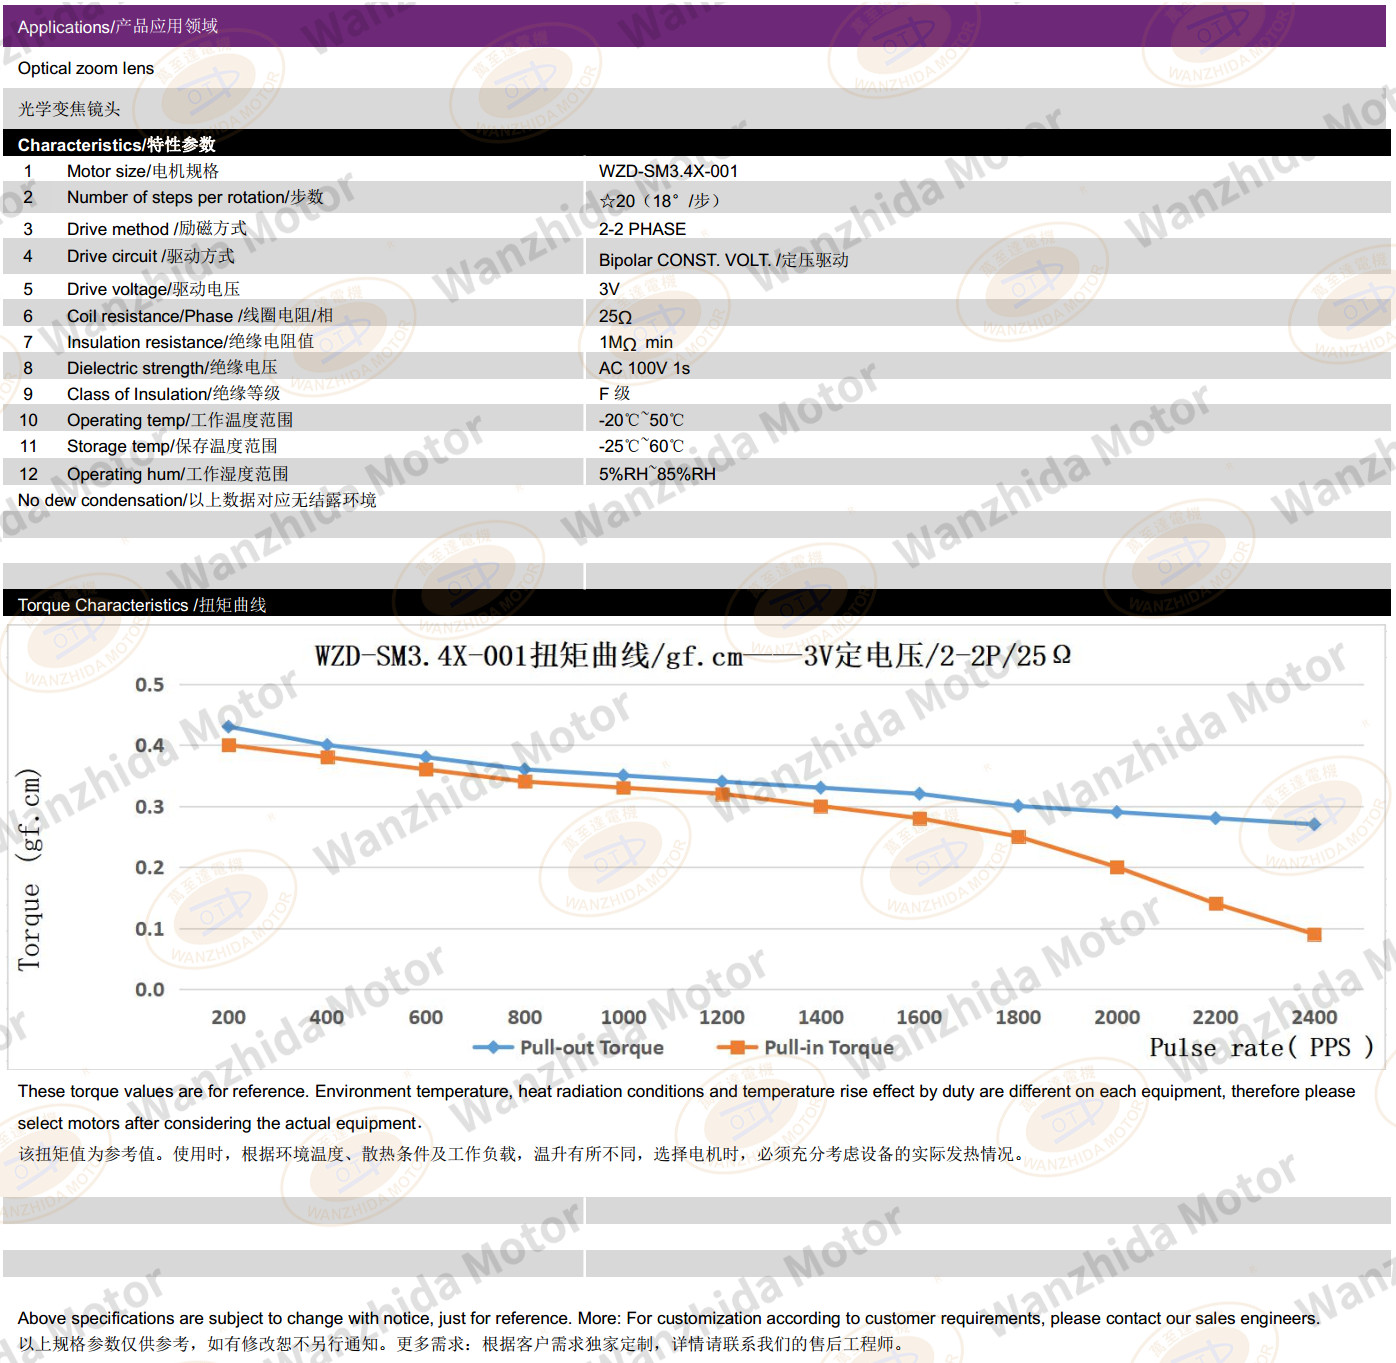
Task: Click 'These torque values are for reference' sentence
Action: click(x=686, y=1107)
